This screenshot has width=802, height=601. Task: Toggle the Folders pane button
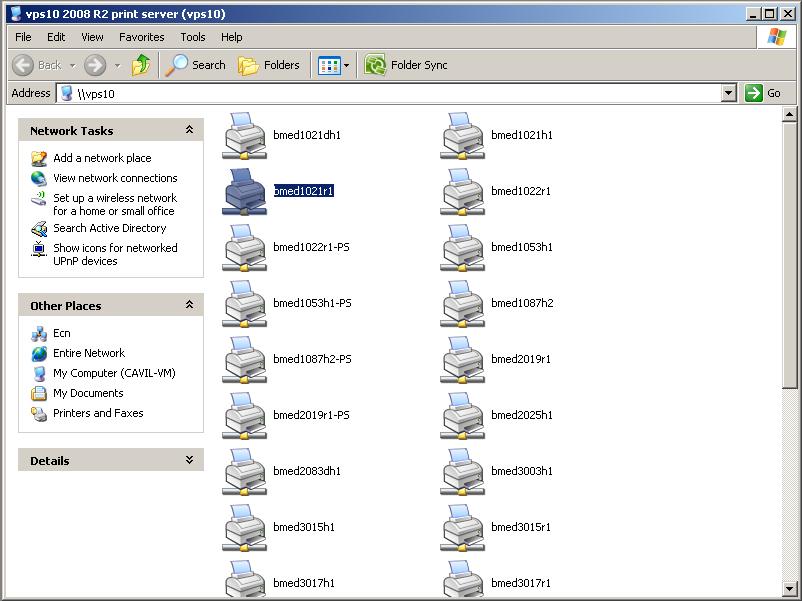click(269, 65)
